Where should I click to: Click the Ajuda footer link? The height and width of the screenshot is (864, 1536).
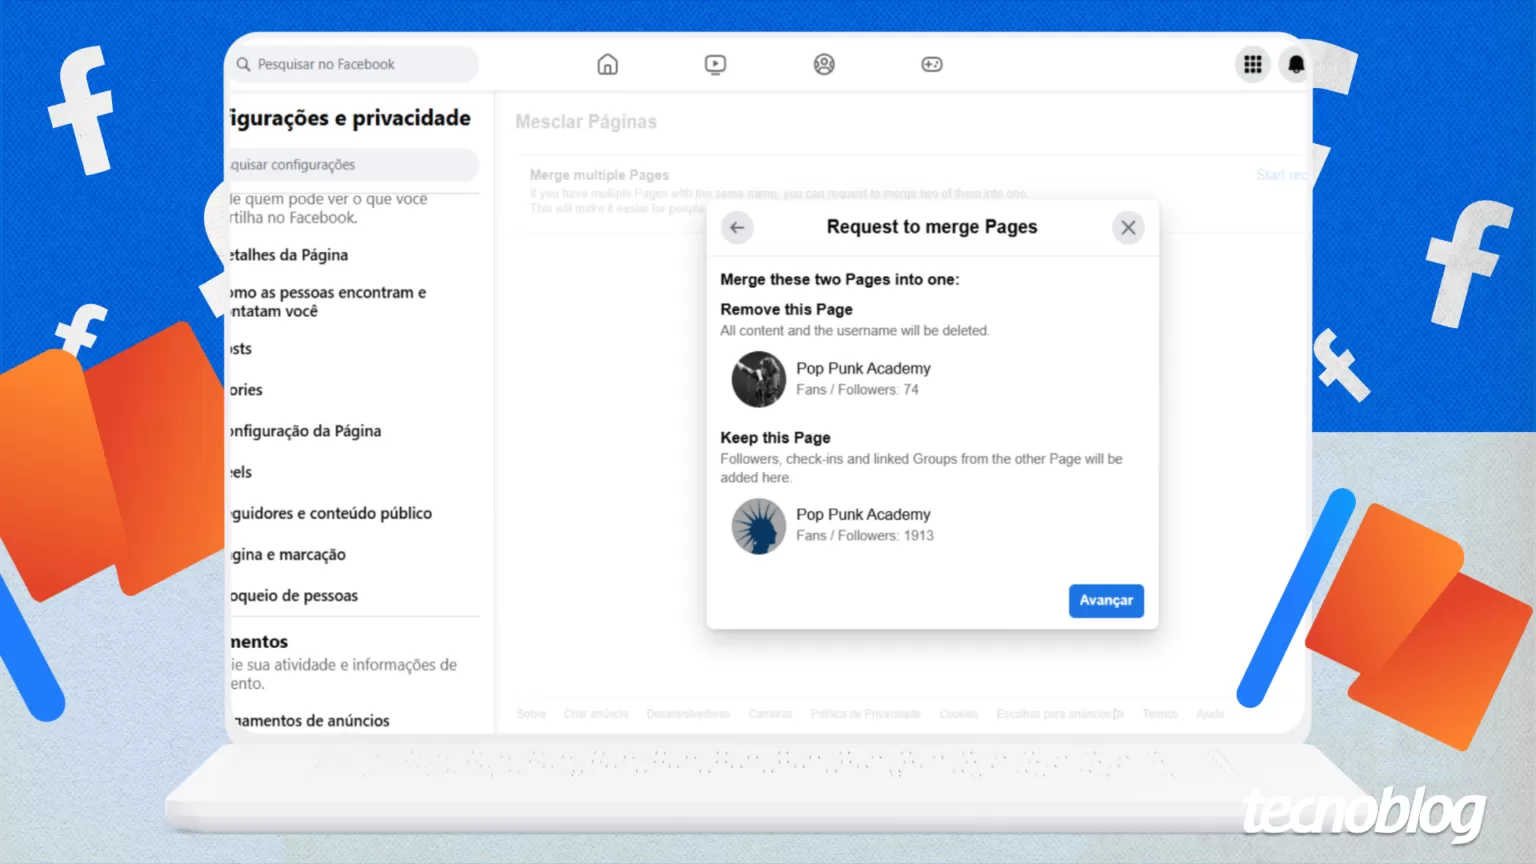coord(1210,714)
